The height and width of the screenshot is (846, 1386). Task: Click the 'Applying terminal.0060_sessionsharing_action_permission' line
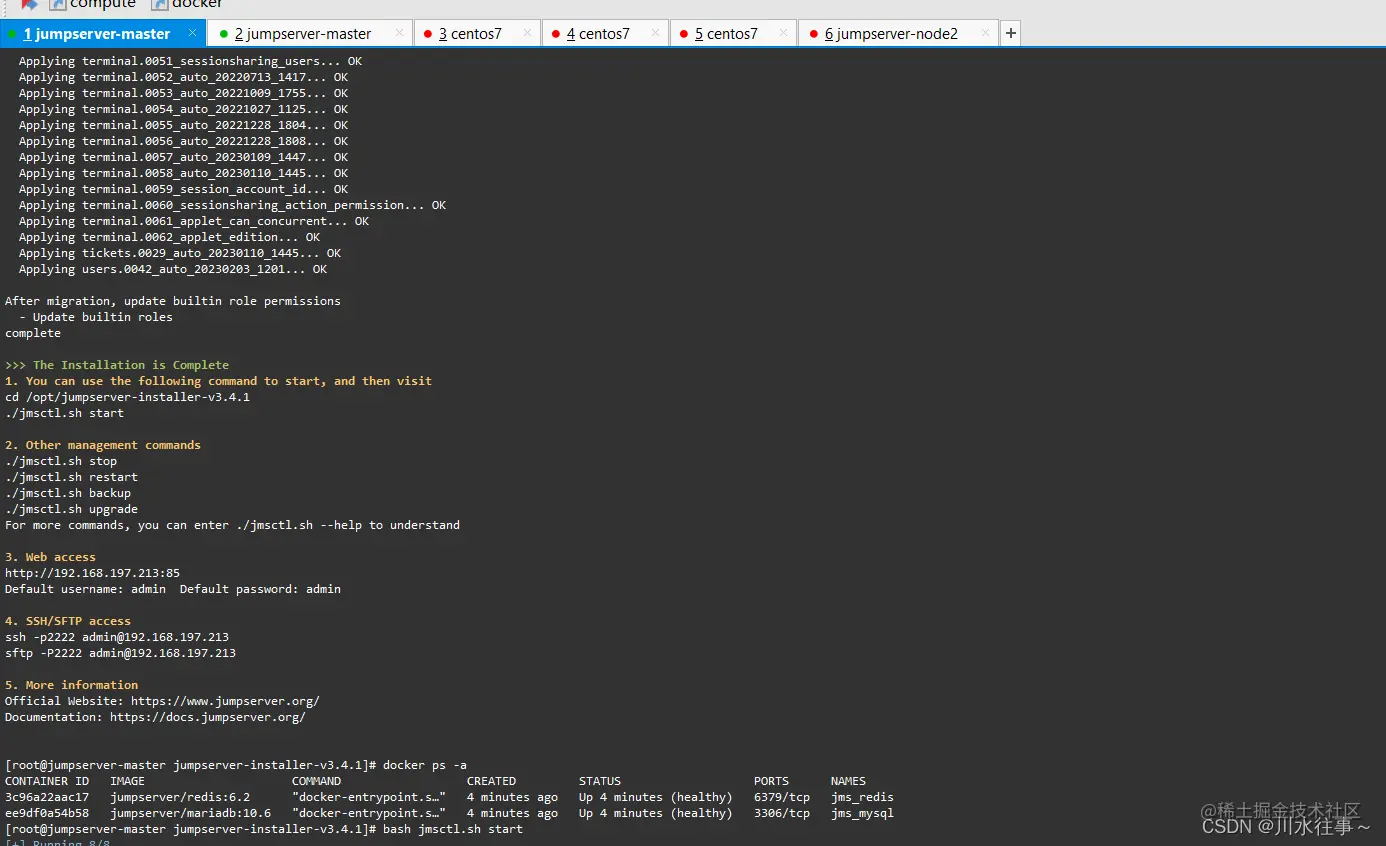coord(232,205)
